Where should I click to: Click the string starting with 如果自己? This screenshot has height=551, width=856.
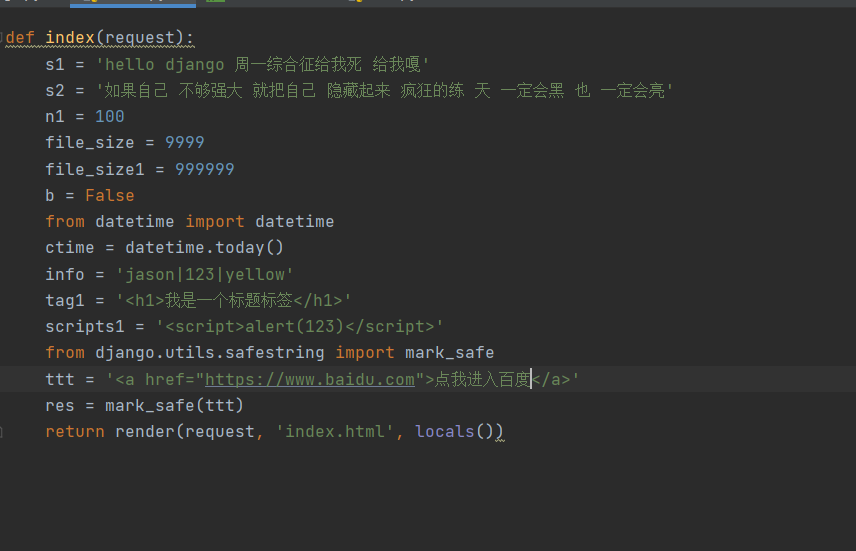(384, 90)
